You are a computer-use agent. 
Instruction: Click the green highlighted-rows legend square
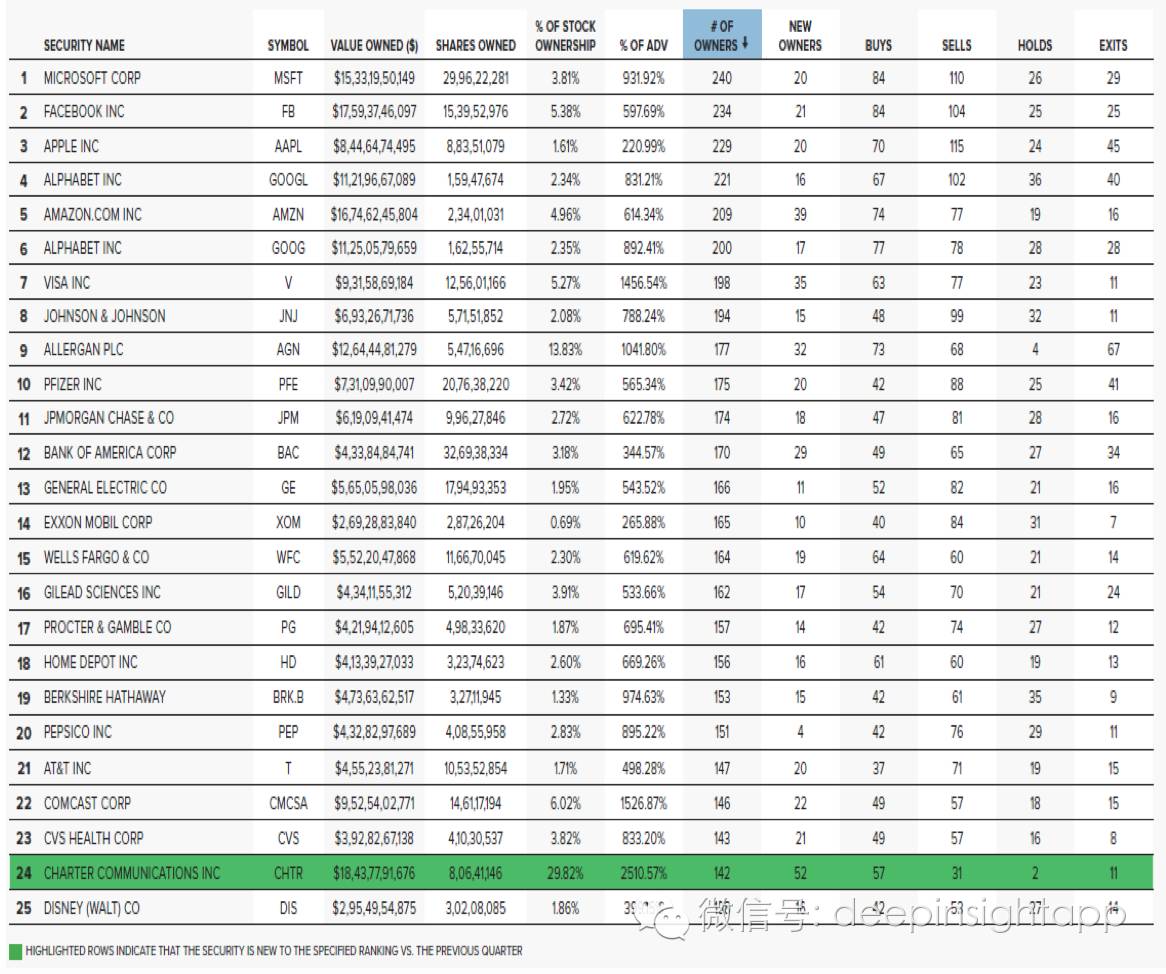pyautogui.click(x=15, y=951)
